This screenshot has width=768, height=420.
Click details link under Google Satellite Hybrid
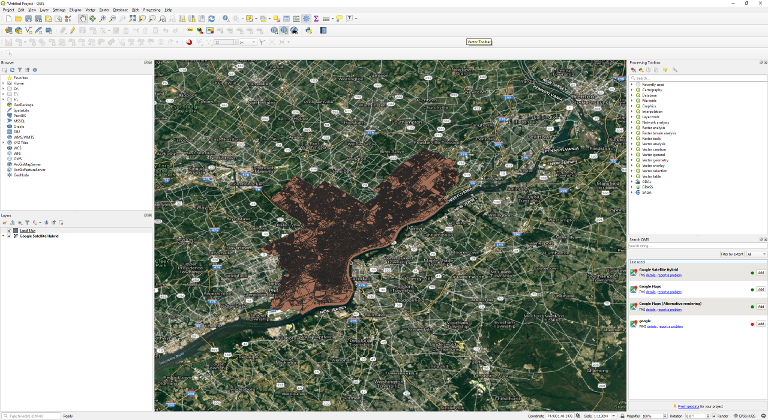click(x=649, y=275)
